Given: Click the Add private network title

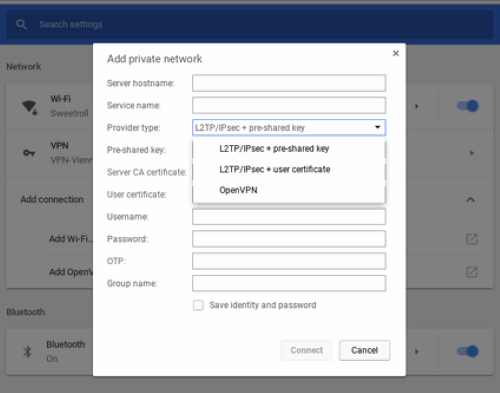Looking at the screenshot, I should click(154, 59).
